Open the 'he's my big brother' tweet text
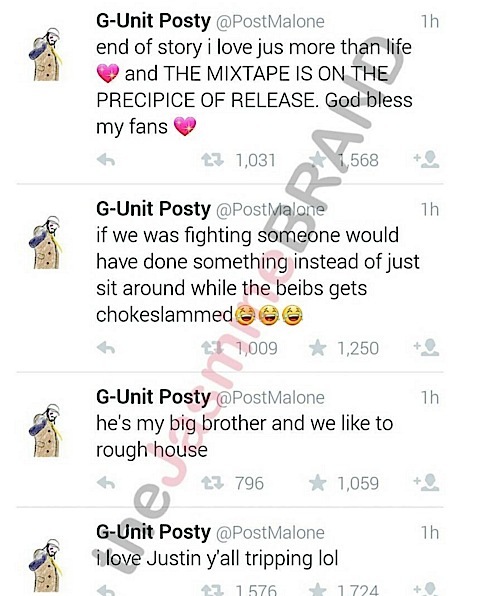 [x=244, y=436]
